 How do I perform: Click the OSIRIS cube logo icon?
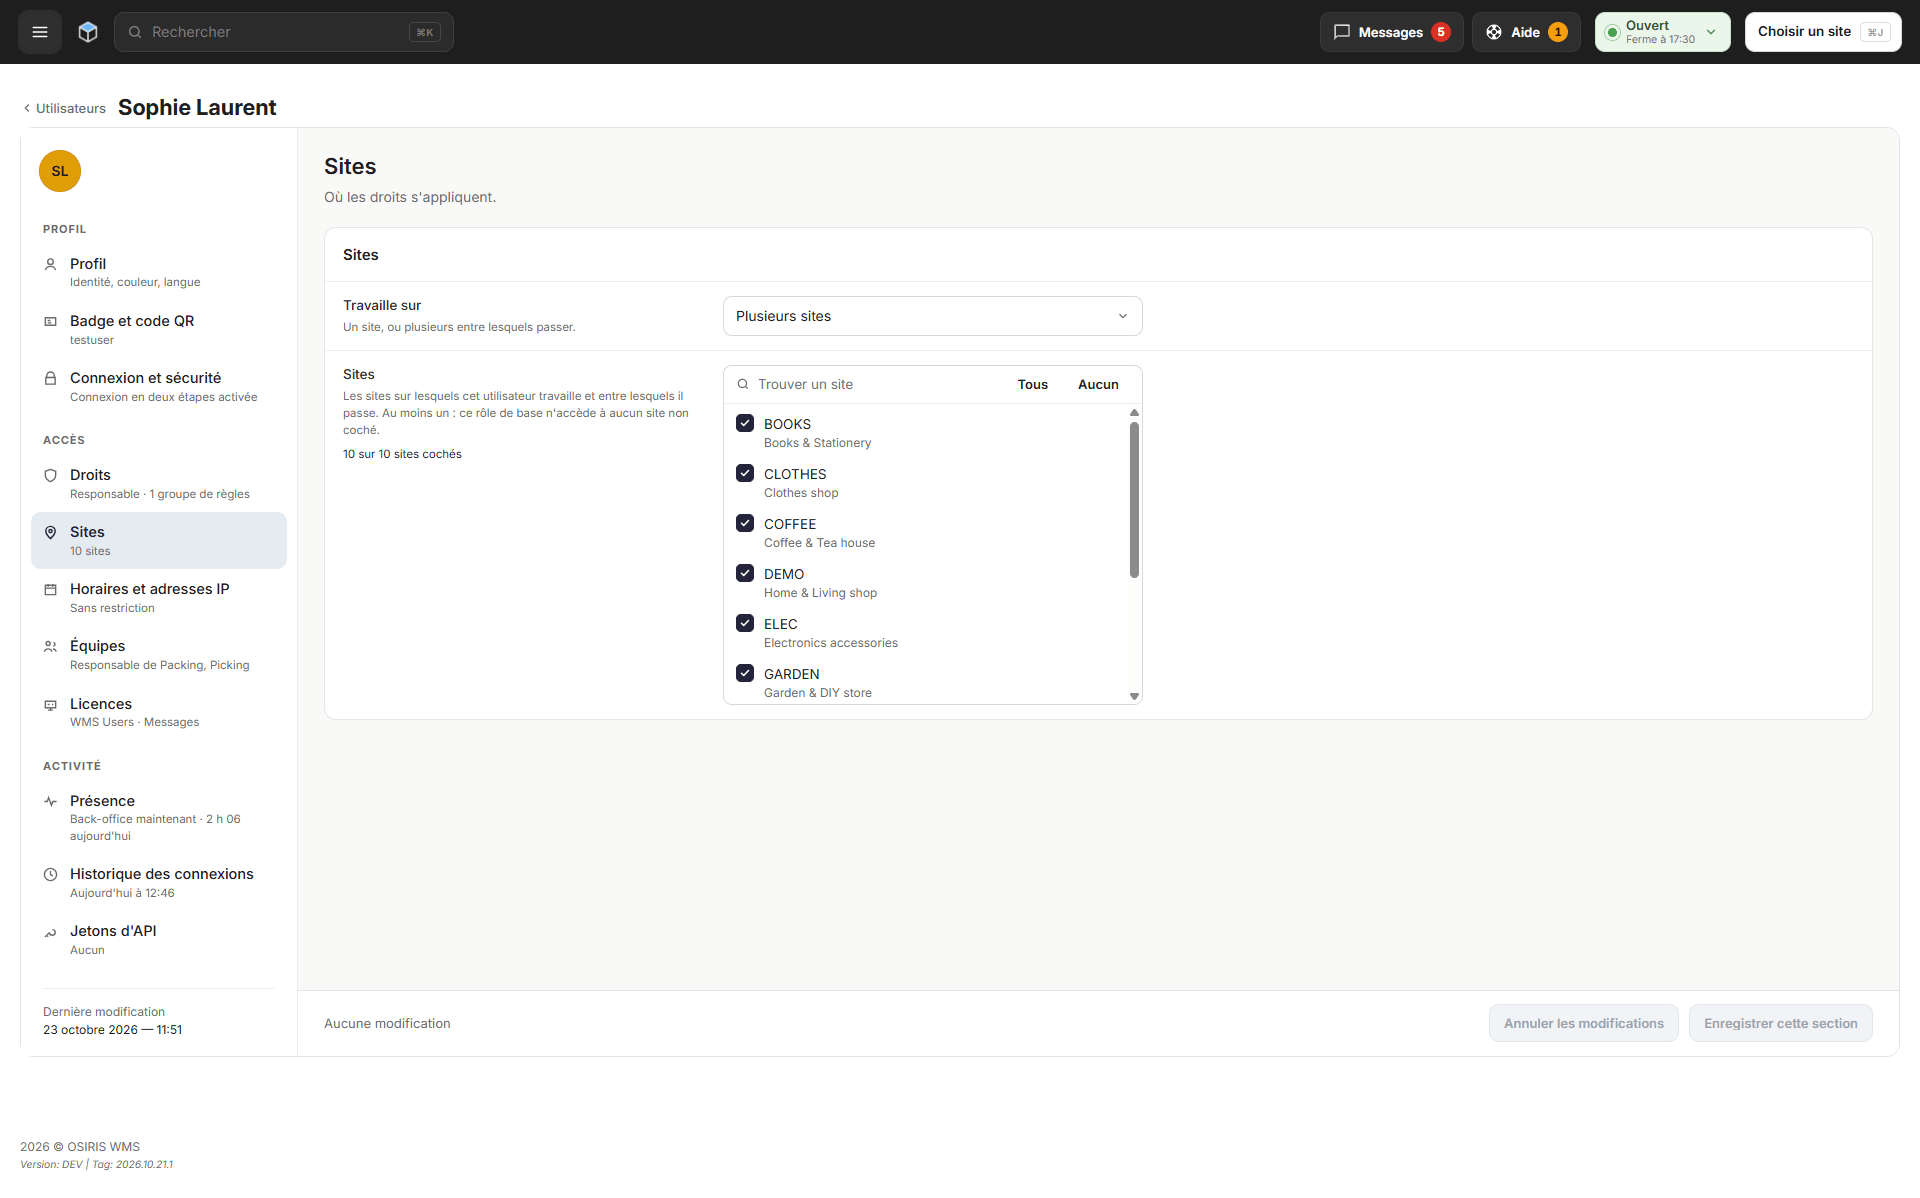tap(88, 32)
